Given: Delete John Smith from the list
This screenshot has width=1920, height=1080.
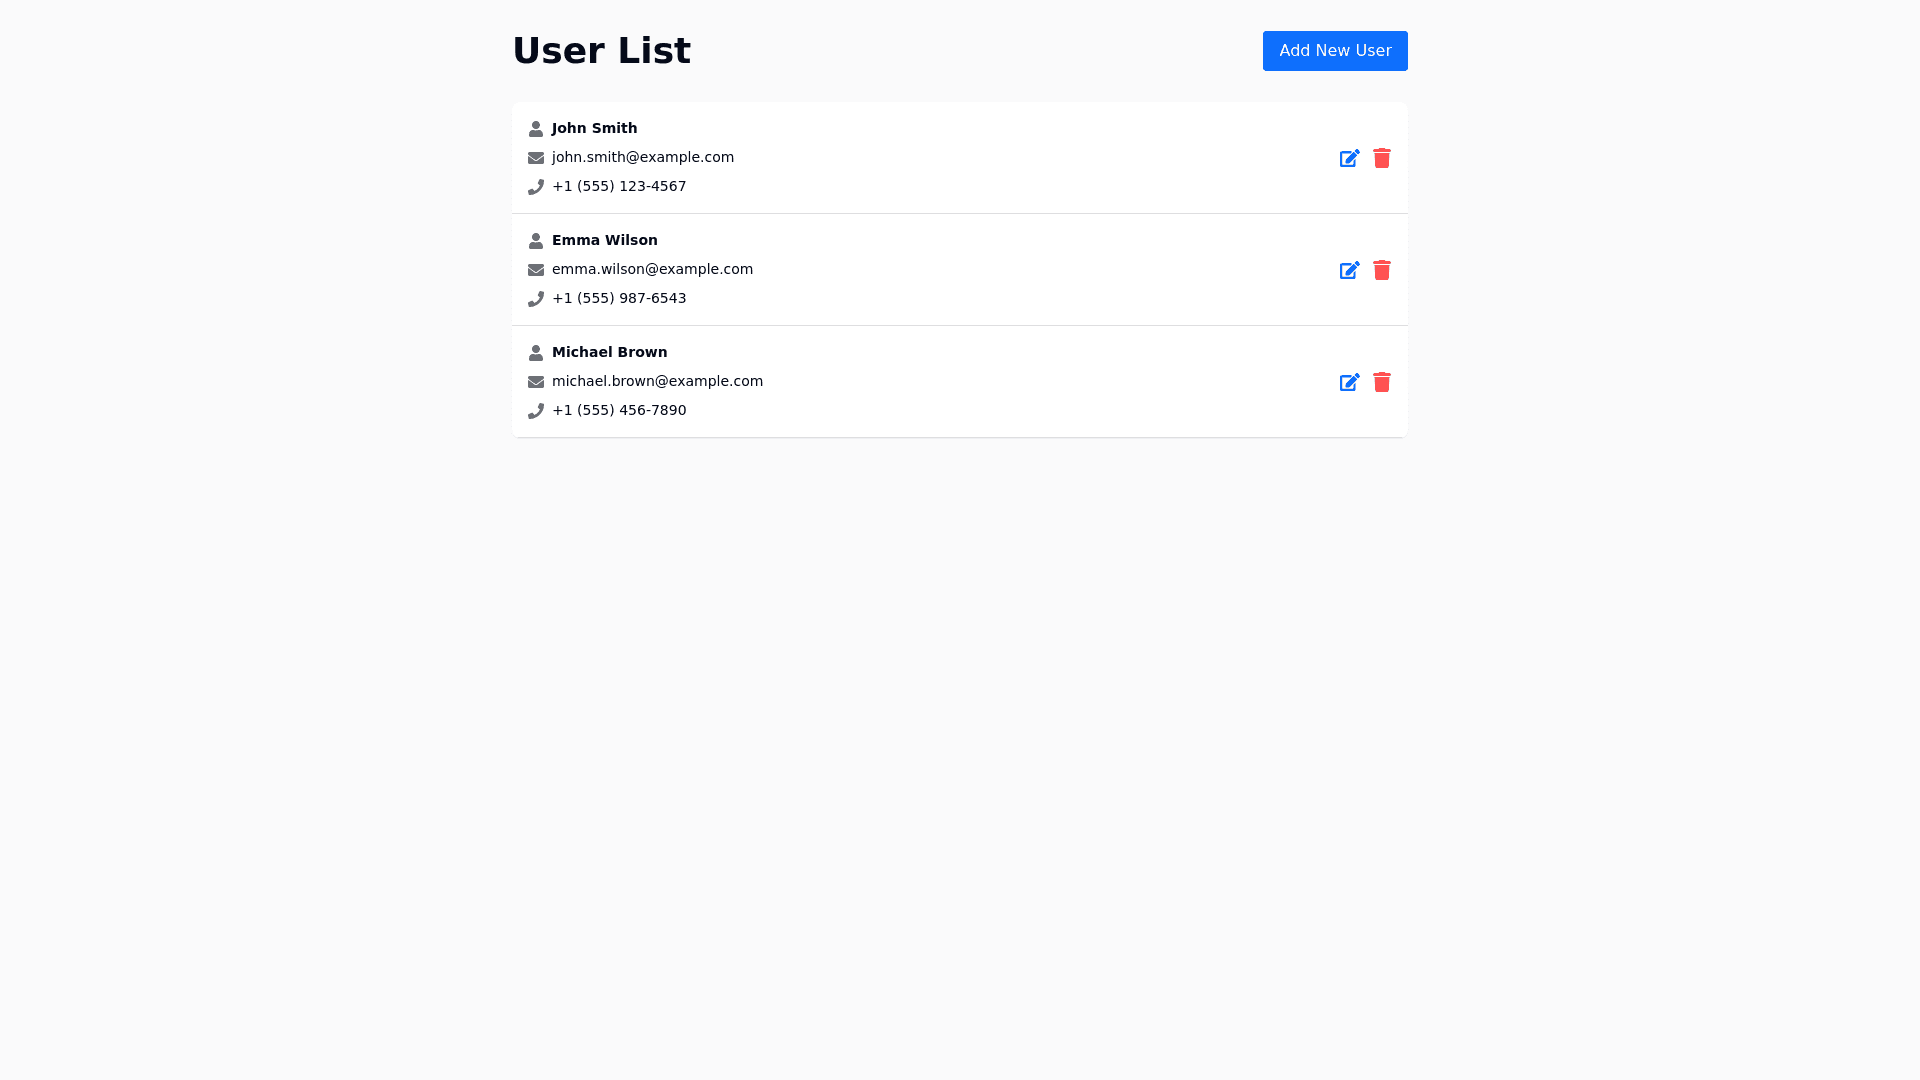Looking at the screenshot, I should click(1381, 159).
